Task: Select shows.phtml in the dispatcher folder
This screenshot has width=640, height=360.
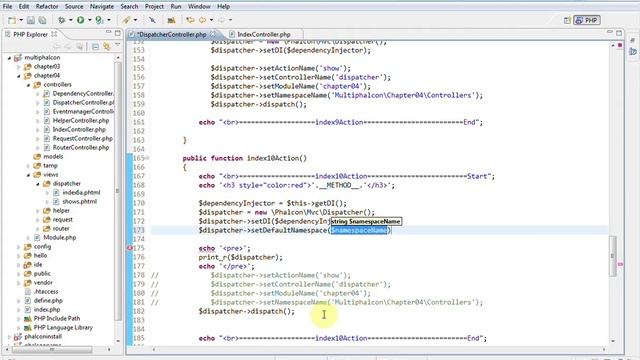Action: 80,201
